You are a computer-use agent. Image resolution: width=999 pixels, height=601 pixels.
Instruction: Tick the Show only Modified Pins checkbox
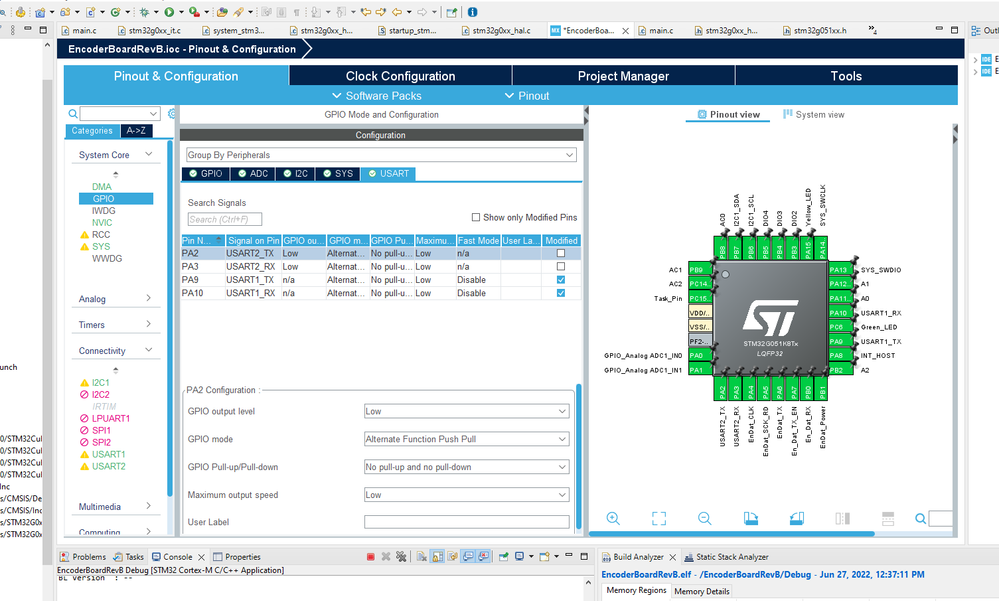click(475, 217)
